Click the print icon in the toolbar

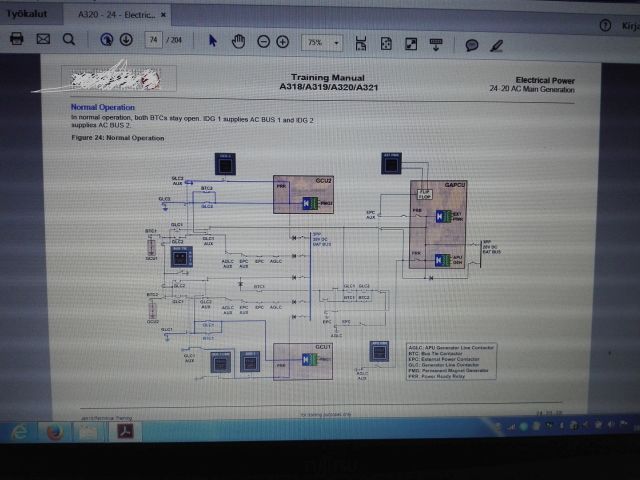click(17, 40)
